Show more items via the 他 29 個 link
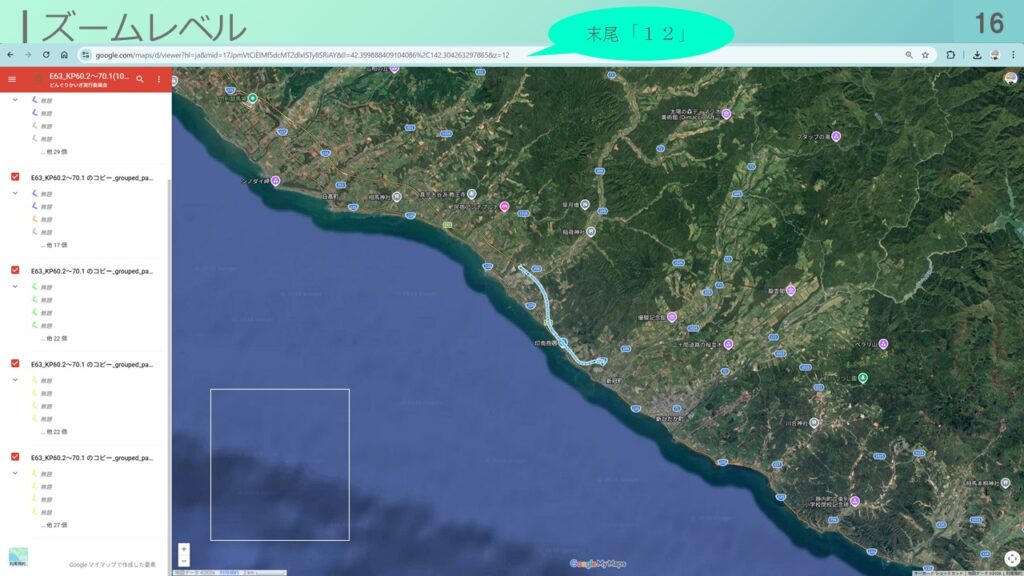This screenshot has width=1024, height=576. [x=54, y=151]
